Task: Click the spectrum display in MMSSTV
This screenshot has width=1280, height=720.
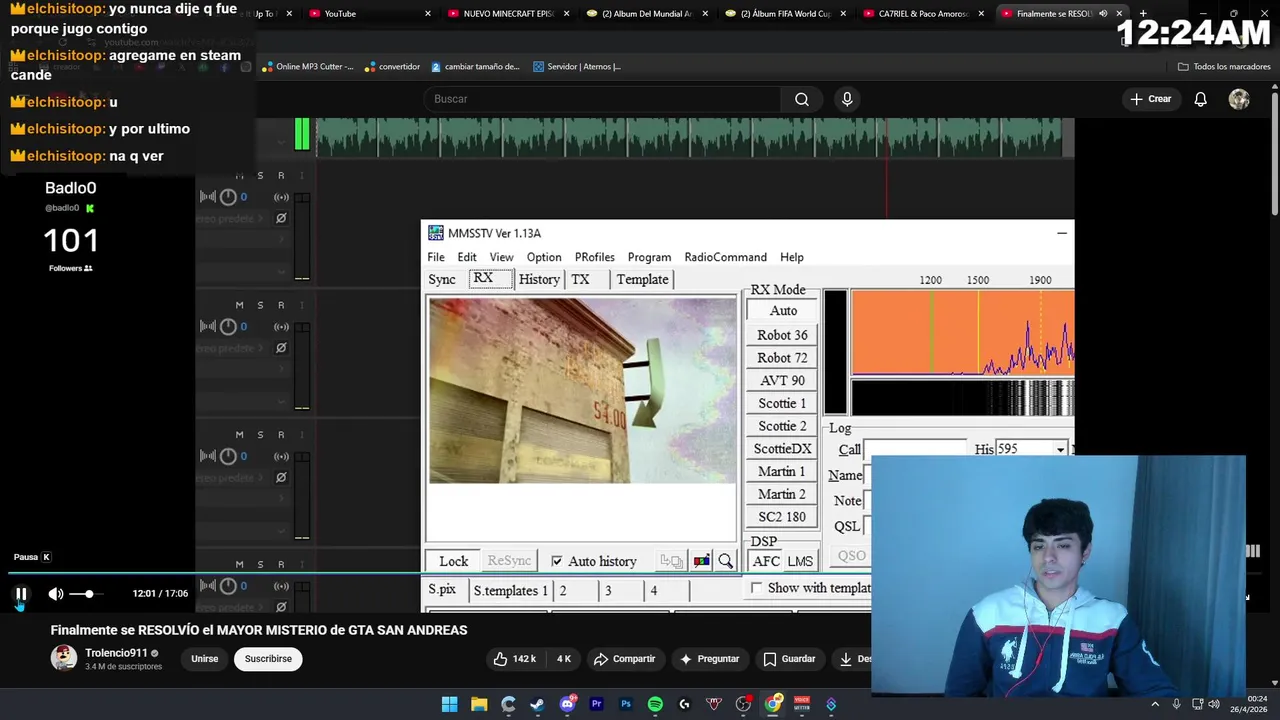Action: [x=962, y=333]
